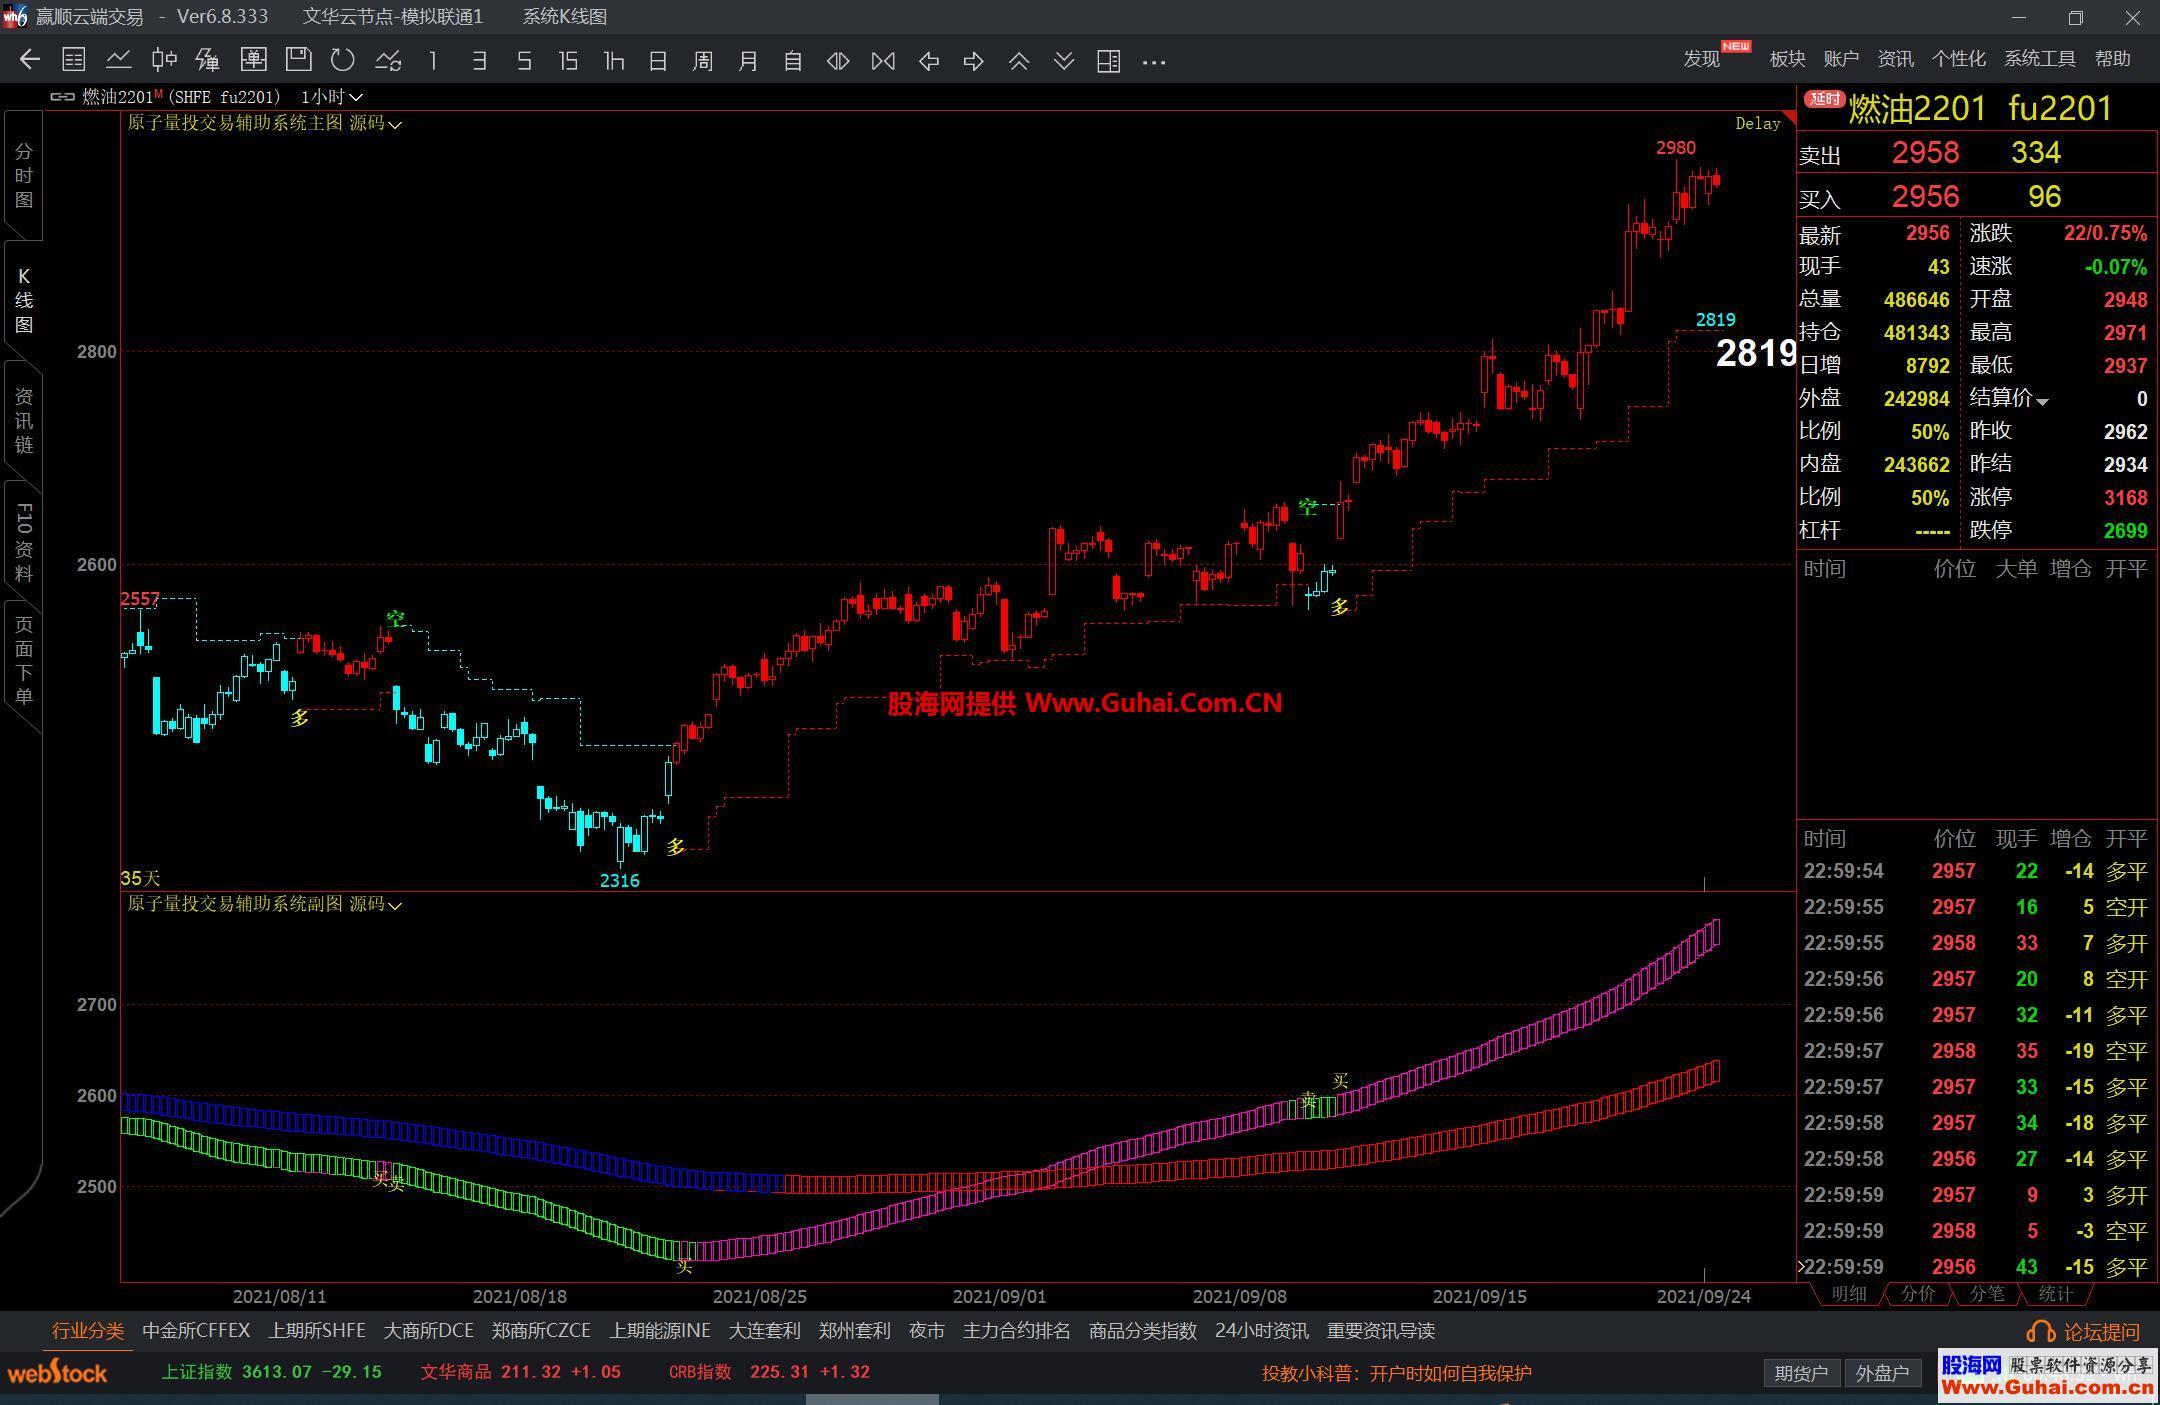Image resolution: width=2160 pixels, height=1405 pixels.
Task: Switch to 15-minute period
Action: [568, 61]
